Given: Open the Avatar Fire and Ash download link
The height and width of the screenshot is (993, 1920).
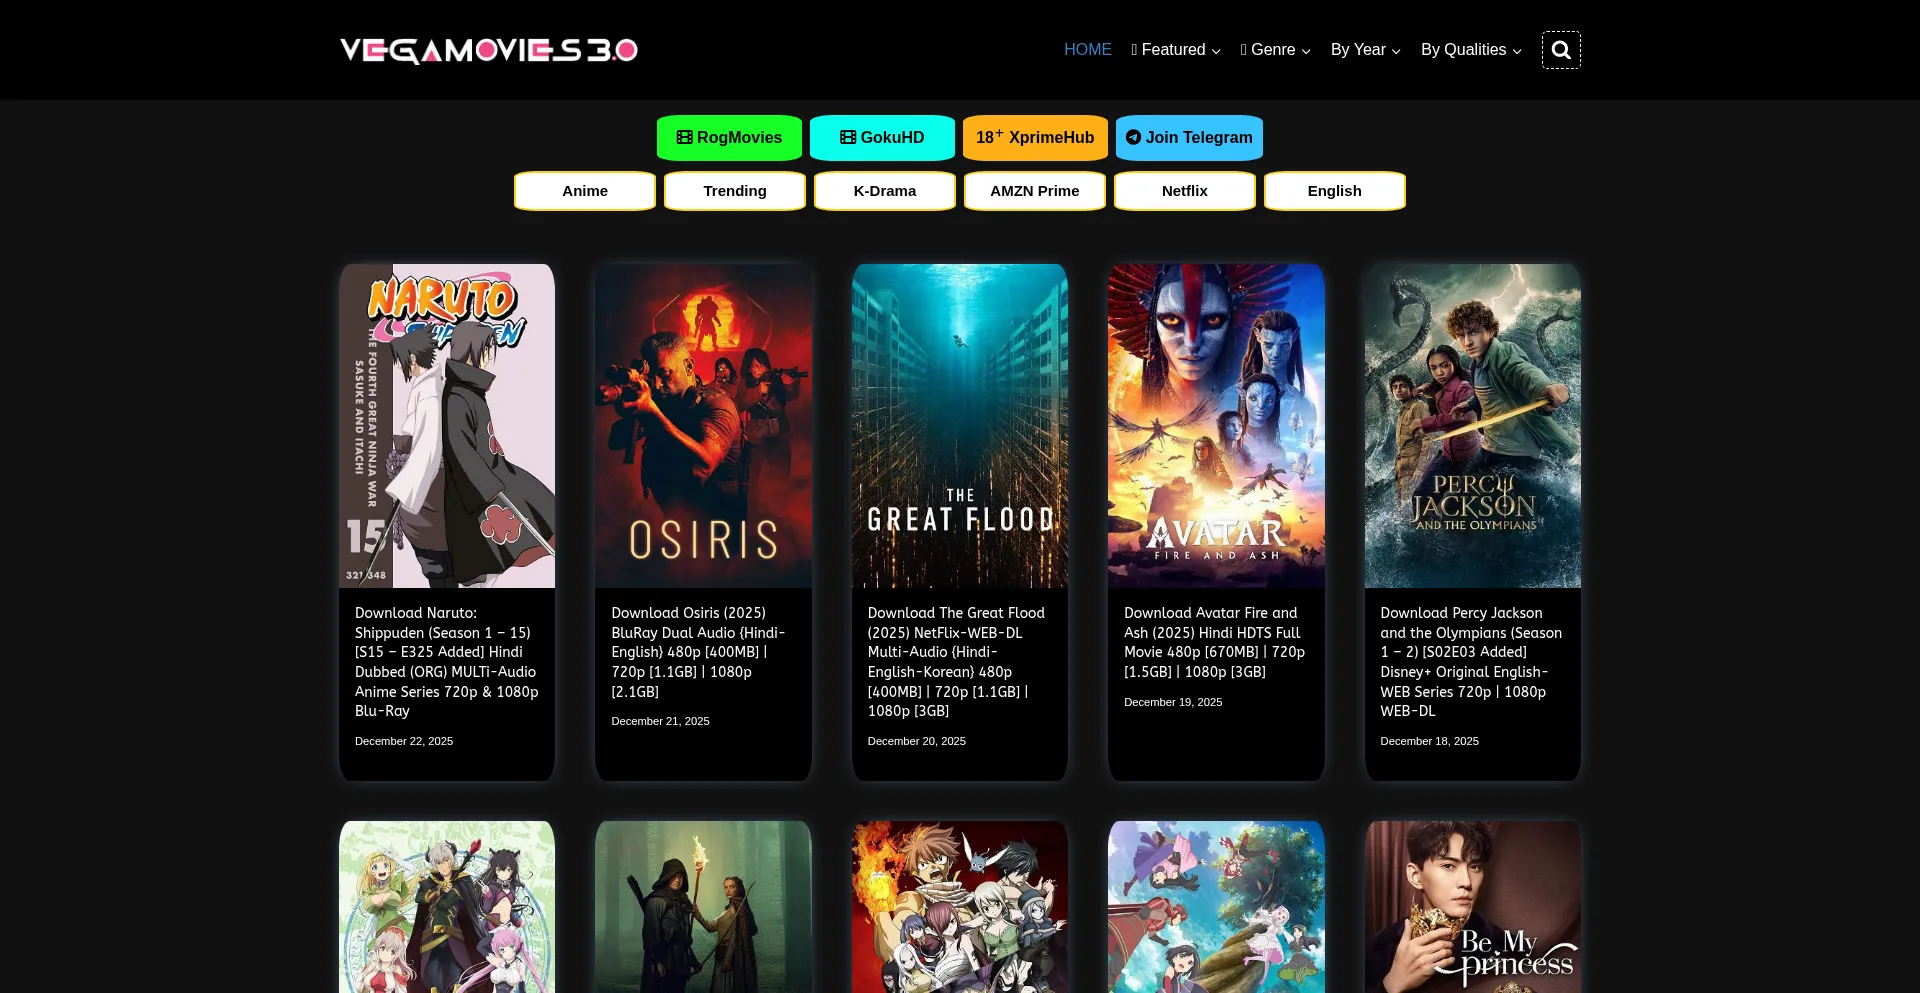Looking at the screenshot, I should [1213, 642].
